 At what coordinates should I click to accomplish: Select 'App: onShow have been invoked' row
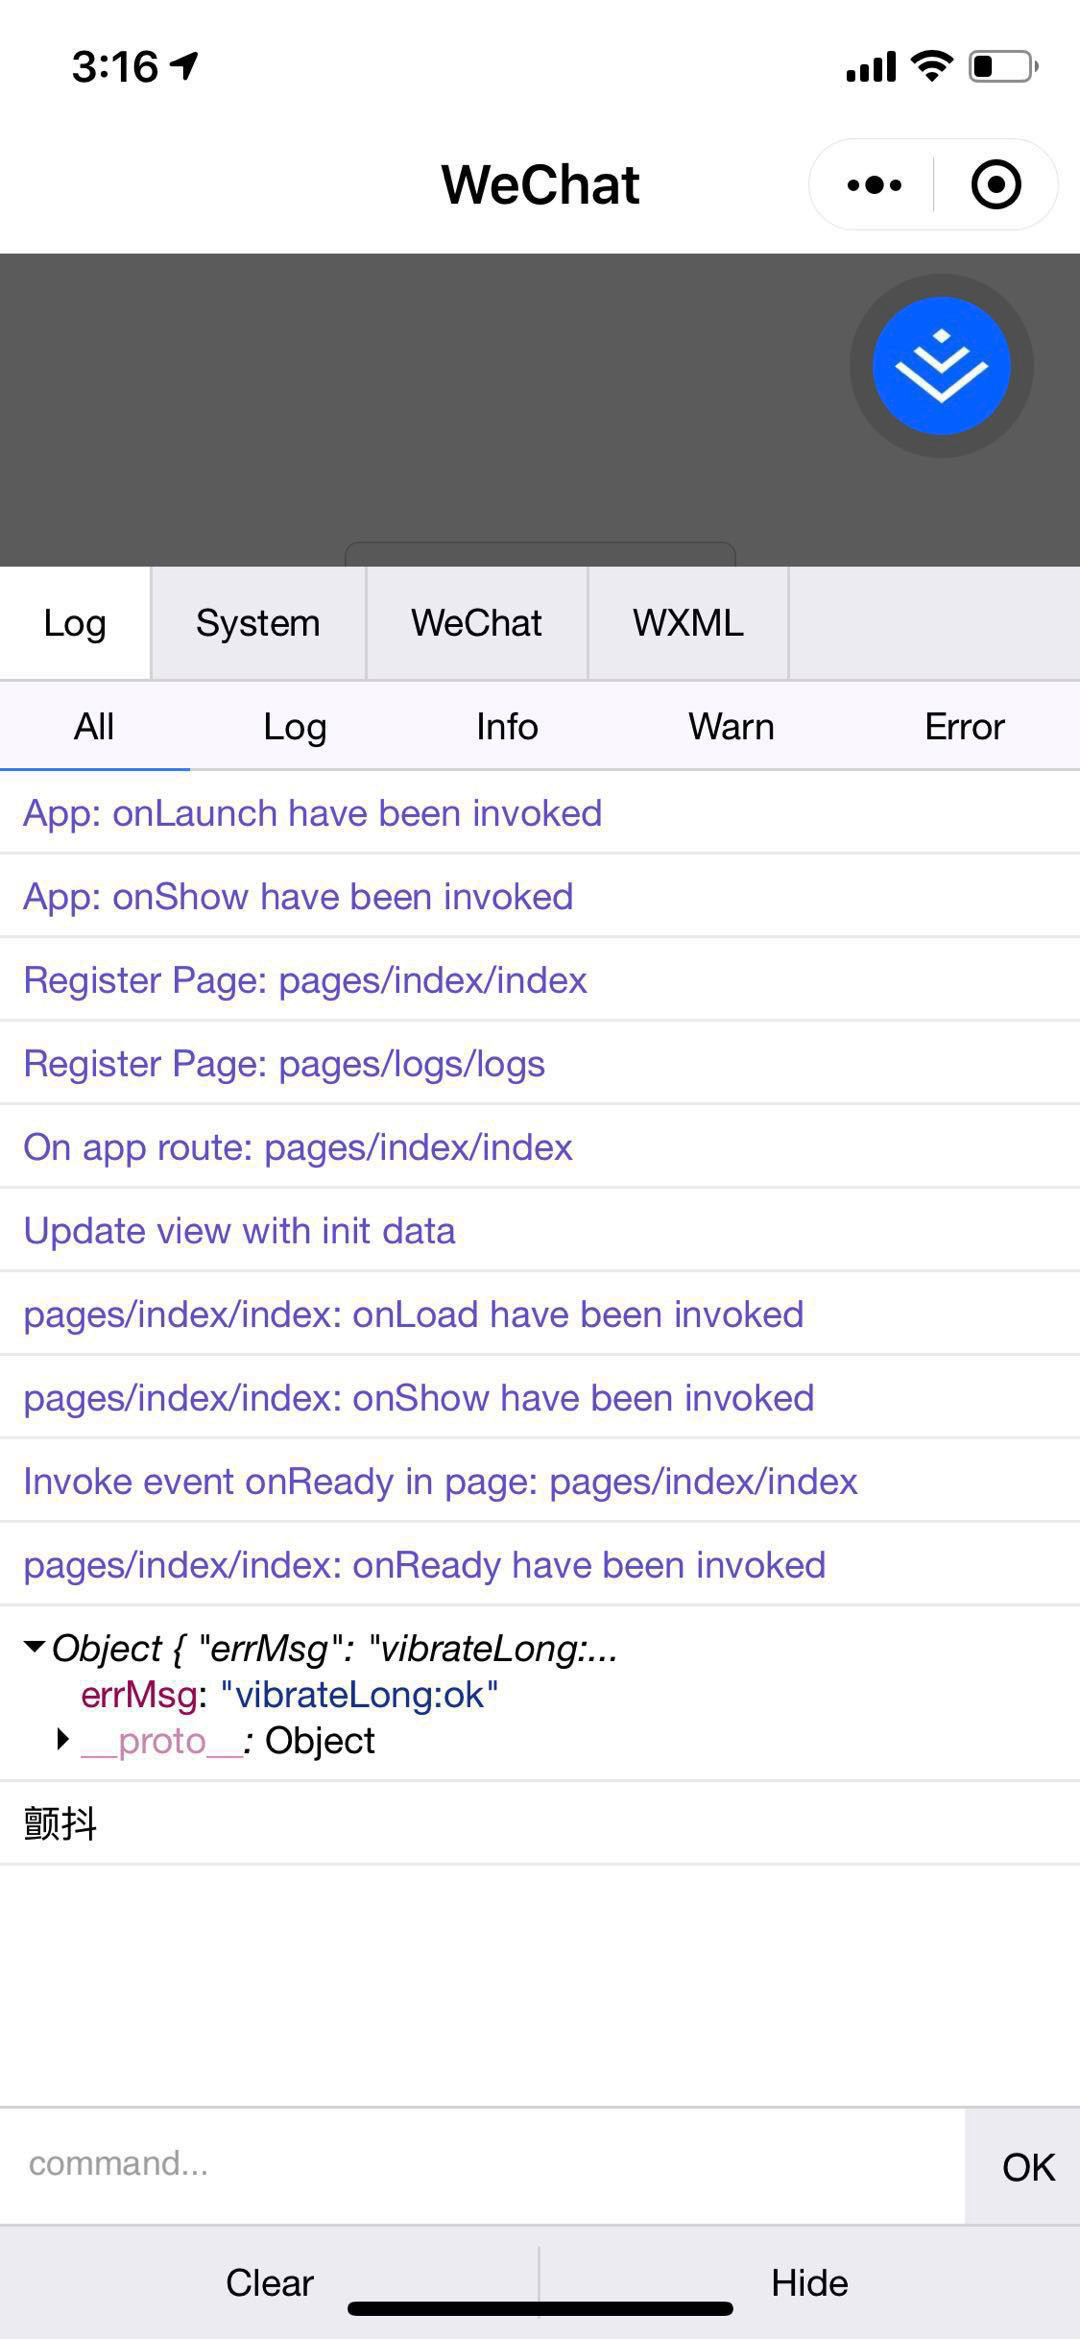click(x=540, y=896)
